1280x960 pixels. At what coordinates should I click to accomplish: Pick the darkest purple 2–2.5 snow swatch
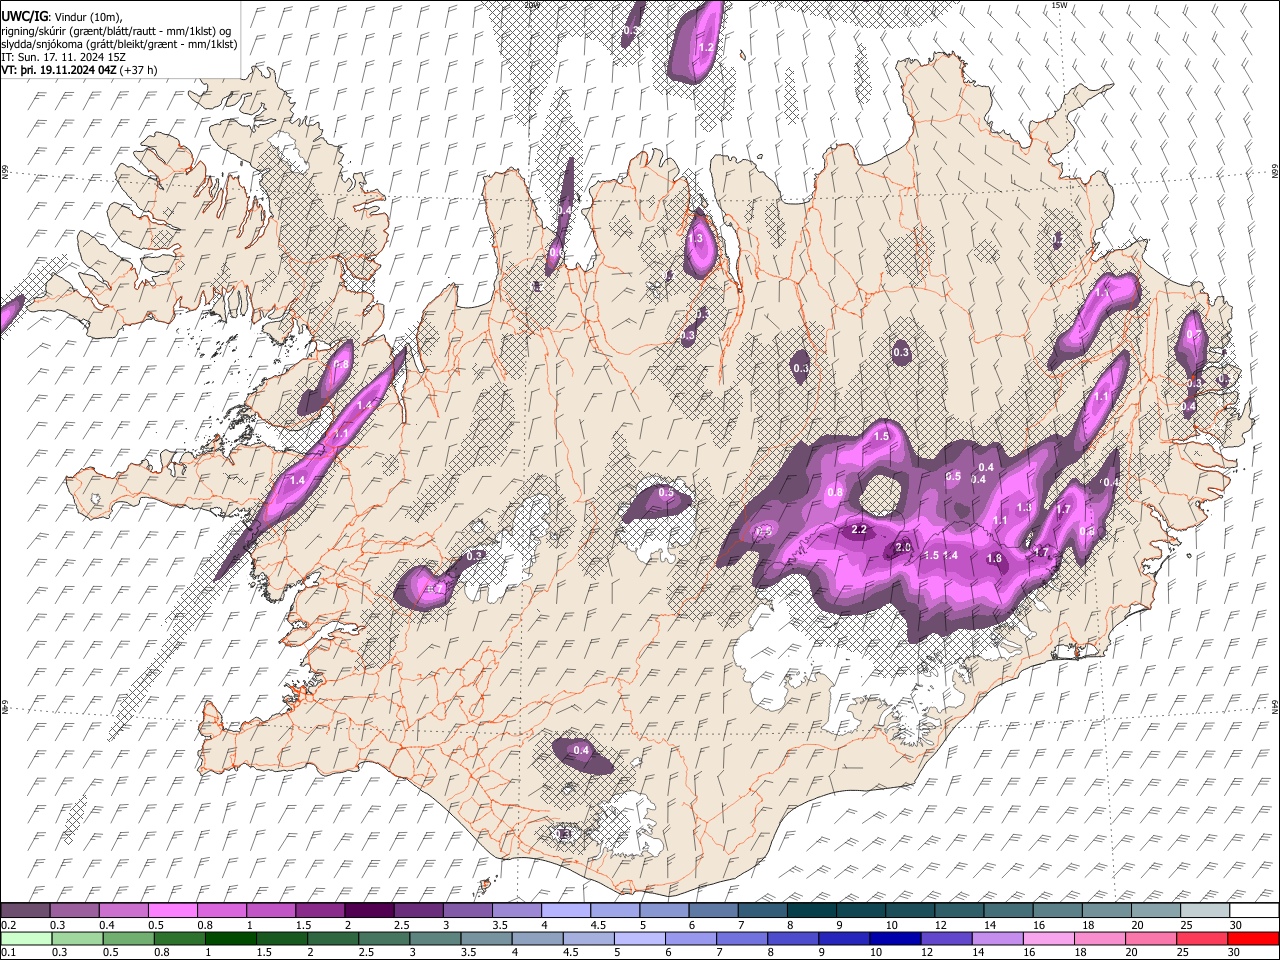tap(368, 910)
